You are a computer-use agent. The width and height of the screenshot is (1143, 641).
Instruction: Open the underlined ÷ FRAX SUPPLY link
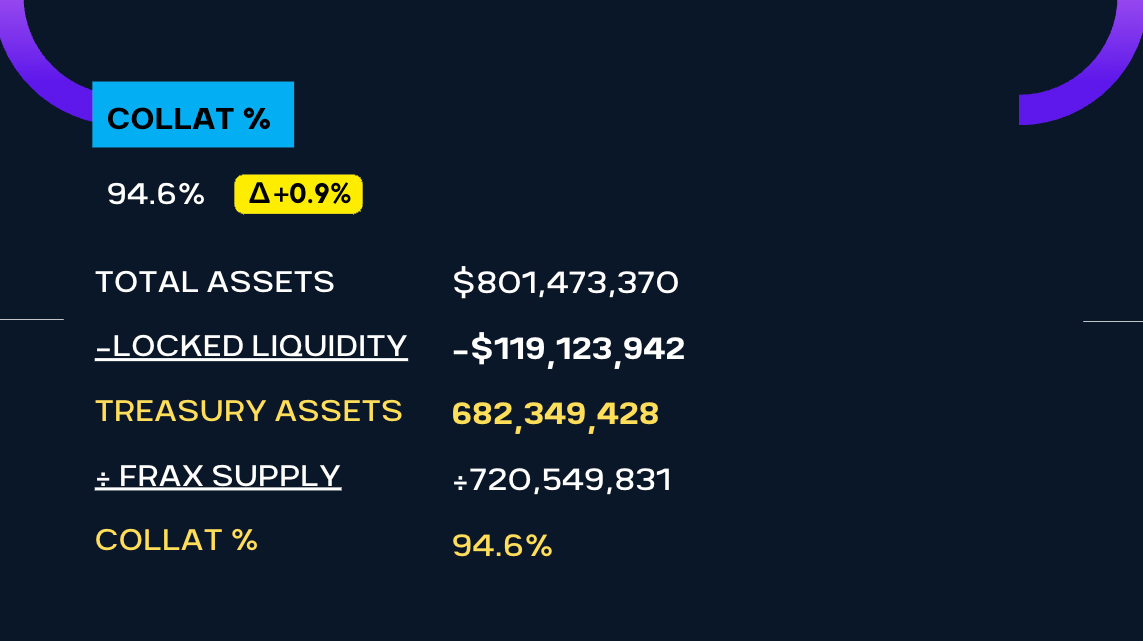coord(218,476)
